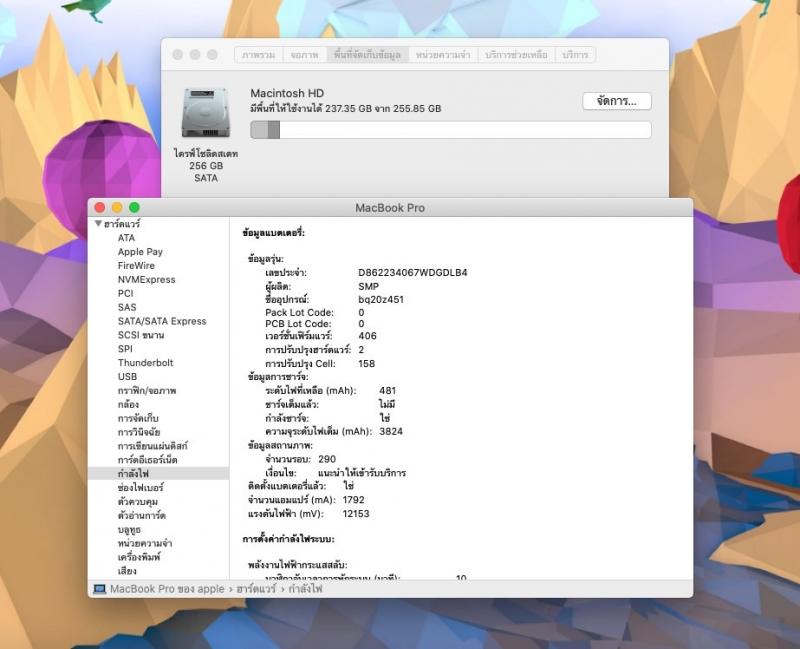
Task: Select NVMExpress in the sidebar
Action: click(146, 280)
